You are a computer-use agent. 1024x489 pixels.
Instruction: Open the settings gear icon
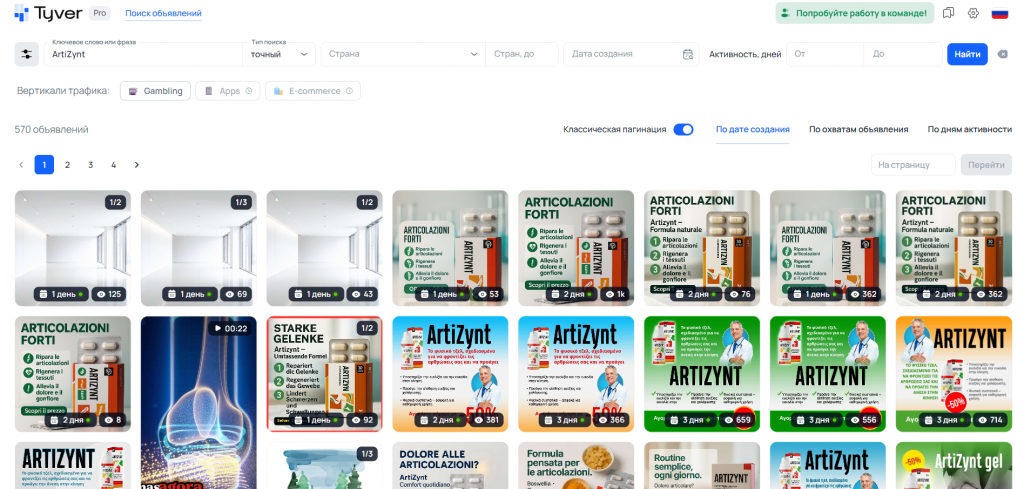tap(973, 13)
